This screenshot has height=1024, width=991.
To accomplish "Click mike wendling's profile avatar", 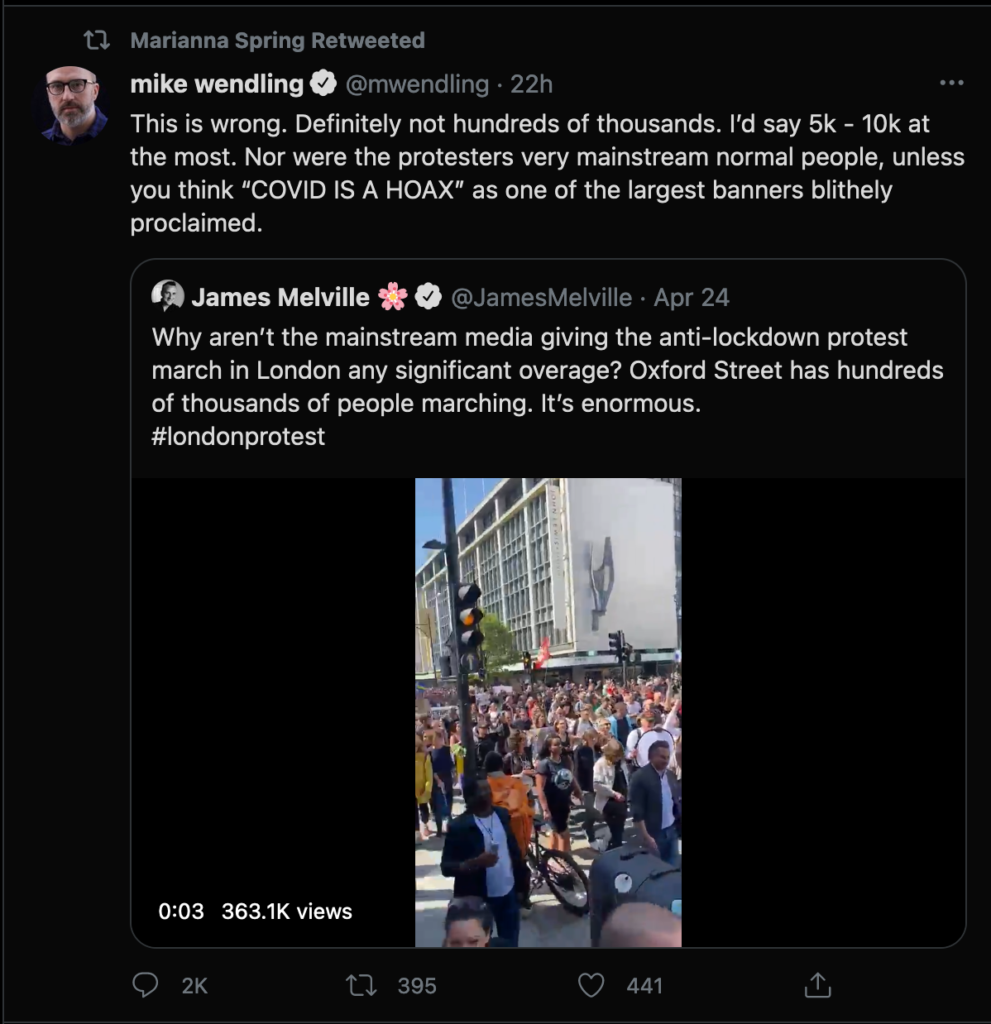I will point(71,103).
